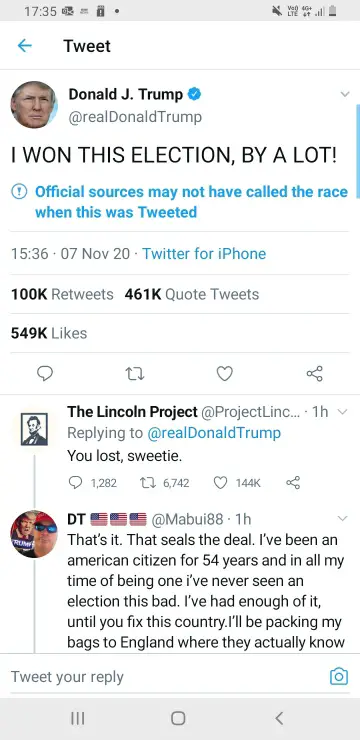The image size is (360, 740).
Task: Reply to Trump's main tweet
Action: point(45,374)
